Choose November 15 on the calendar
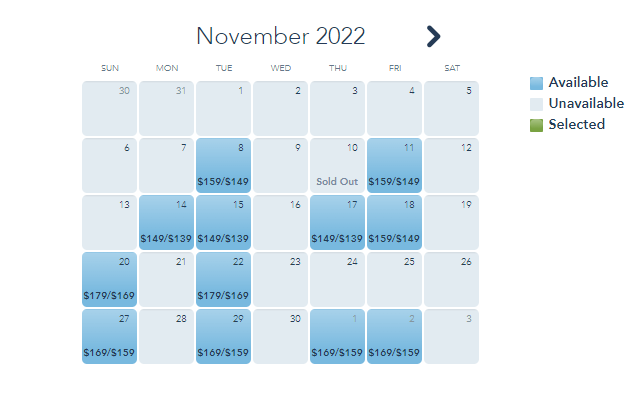The height and width of the screenshot is (406, 642). pyautogui.click(x=223, y=222)
